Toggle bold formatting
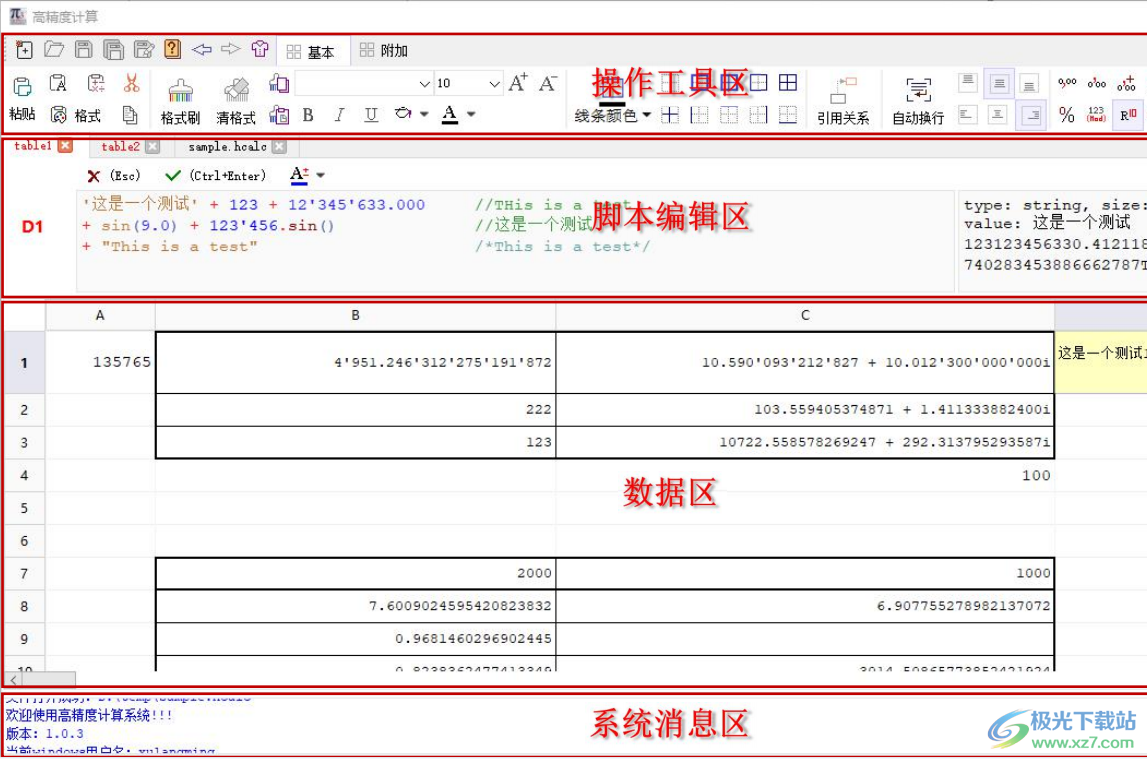The height and width of the screenshot is (759, 1147). (308, 115)
